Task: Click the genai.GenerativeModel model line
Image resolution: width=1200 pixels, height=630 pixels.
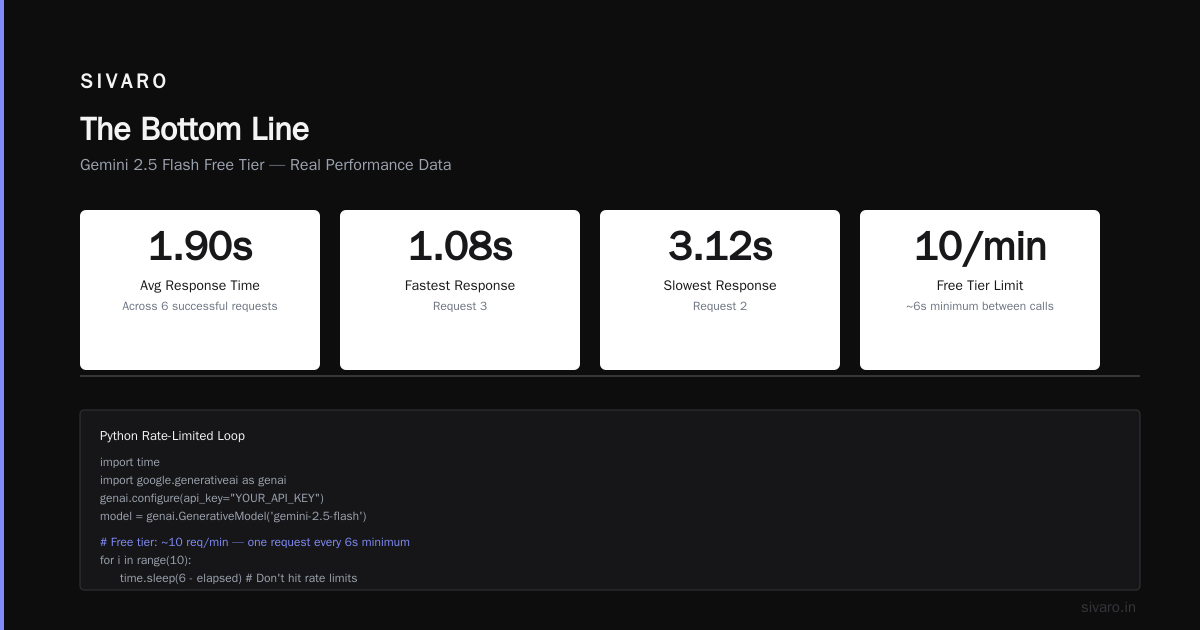Action: pyautogui.click(x=233, y=516)
